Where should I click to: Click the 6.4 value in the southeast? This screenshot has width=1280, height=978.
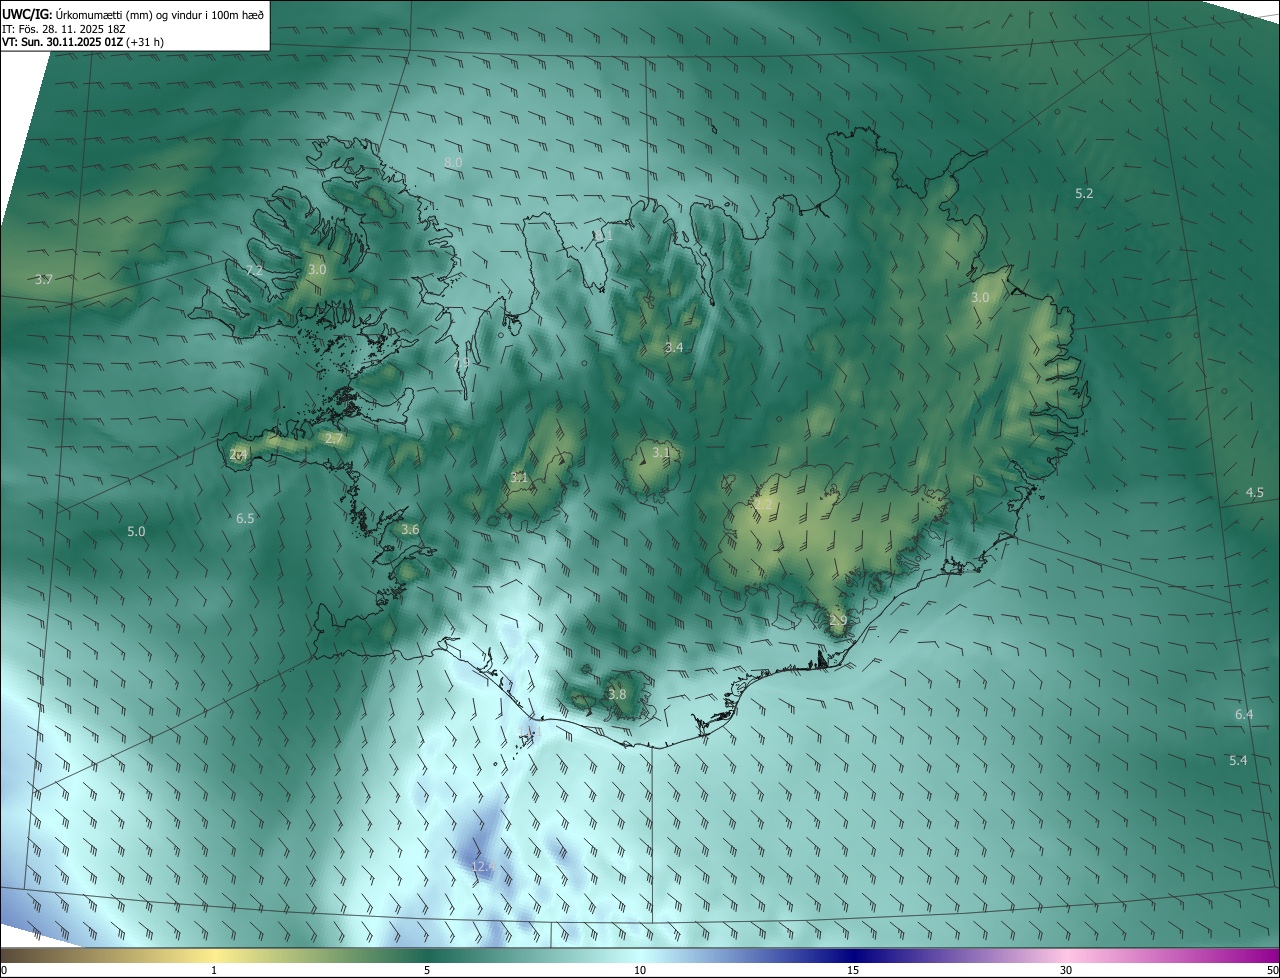tap(1244, 715)
